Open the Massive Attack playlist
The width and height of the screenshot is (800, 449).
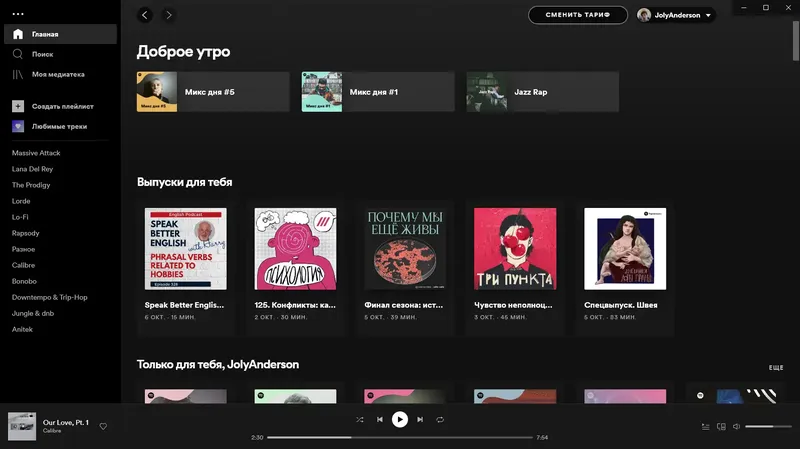click(36, 153)
